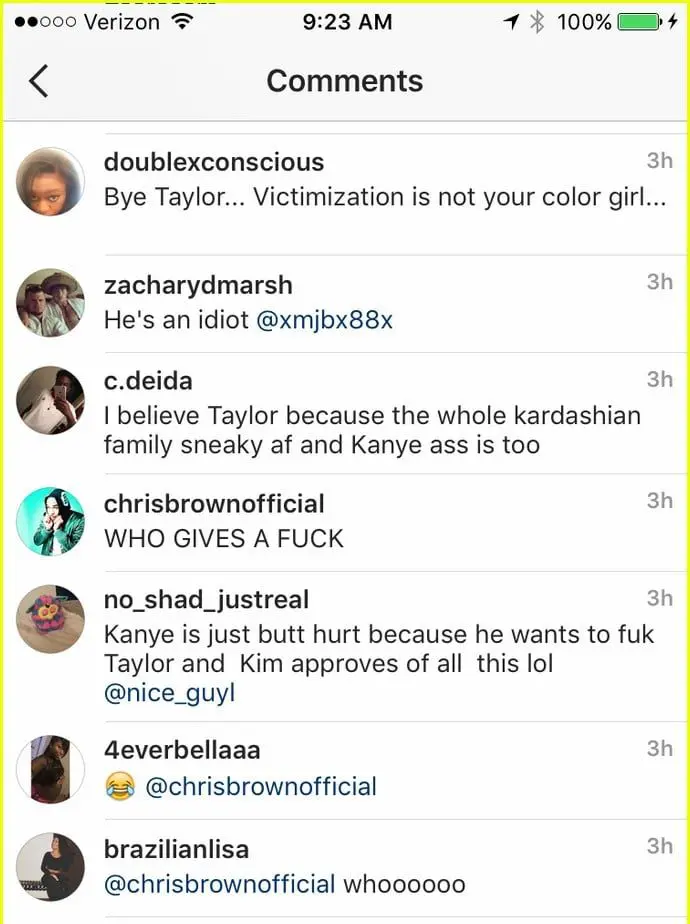The image size is (690, 924).
Task: Tap @chrisbrownofficial mention in brazilianlisa's comment
Action: click(x=219, y=885)
